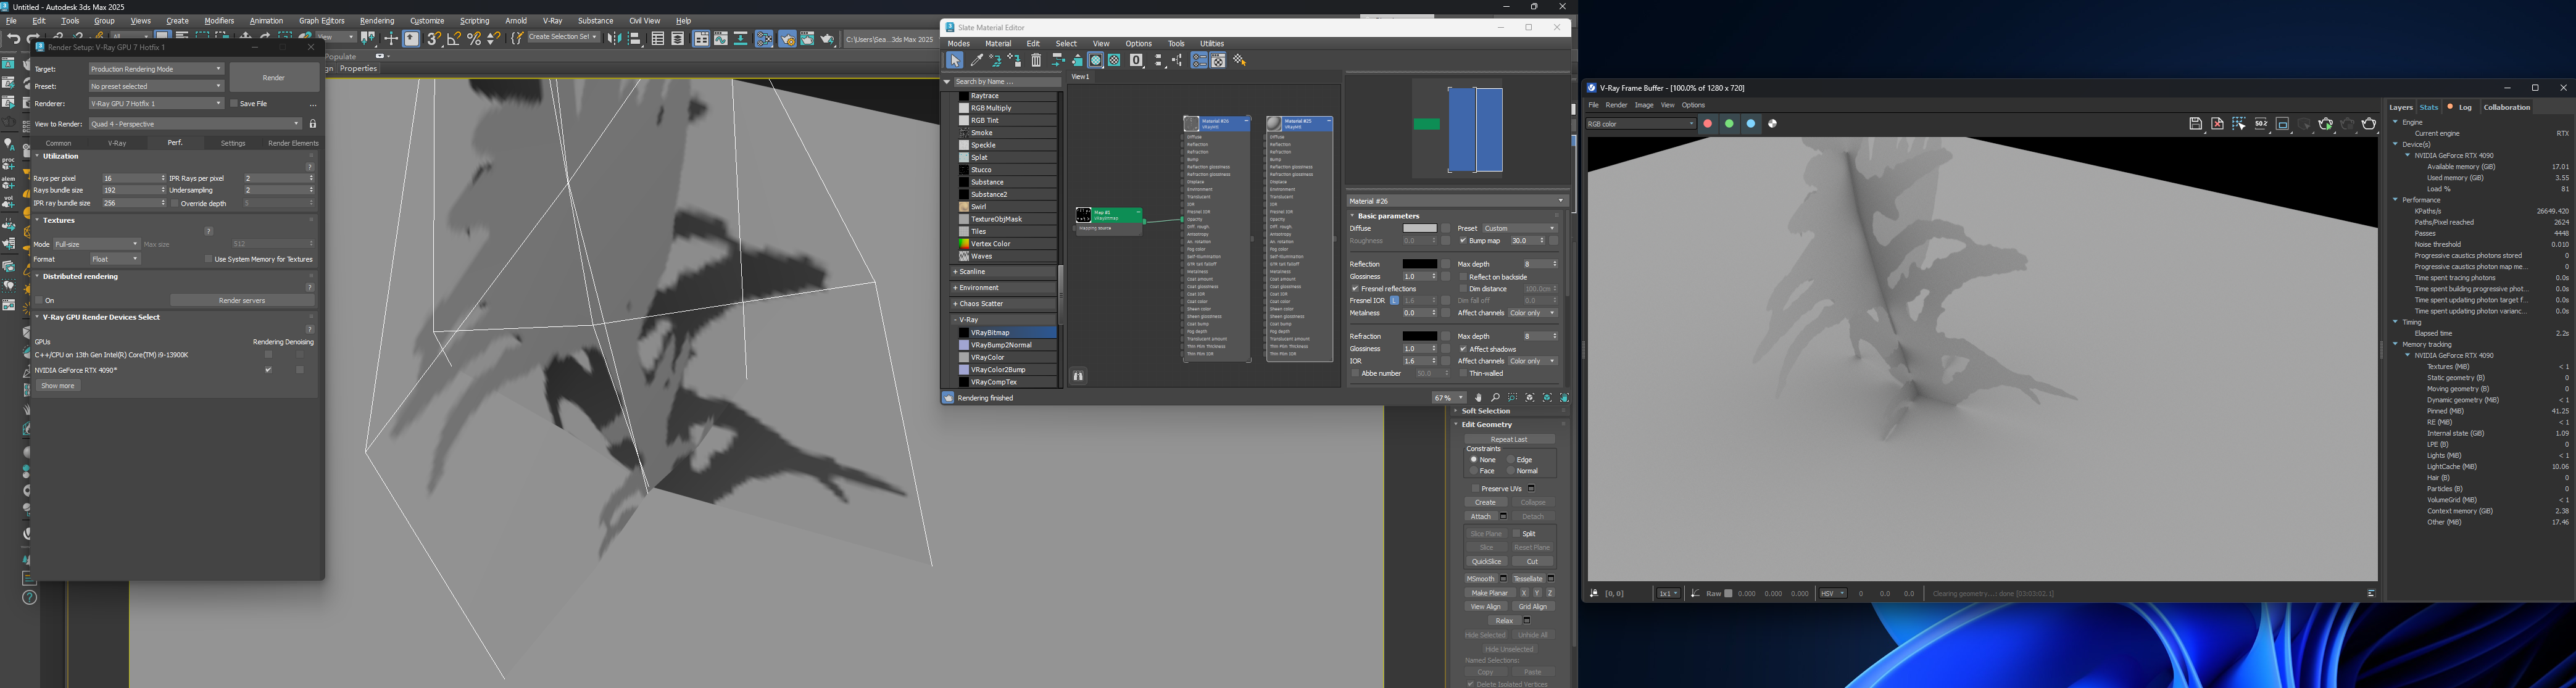Click QuickSlice button in Edit Geometry
Image resolution: width=2576 pixels, height=688 pixels.
1486,562
